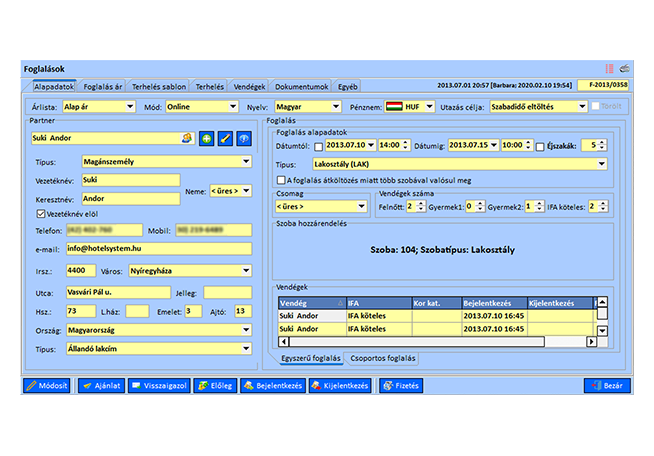654x456 pixels.
Task: Switch to the Vendégek tab
Action: click(248, 86)
